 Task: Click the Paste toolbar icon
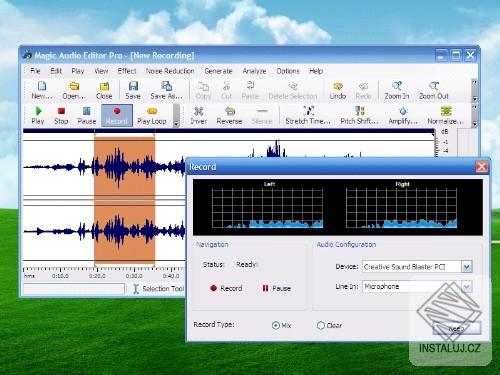pyautogui.click(x=250, y=90)
